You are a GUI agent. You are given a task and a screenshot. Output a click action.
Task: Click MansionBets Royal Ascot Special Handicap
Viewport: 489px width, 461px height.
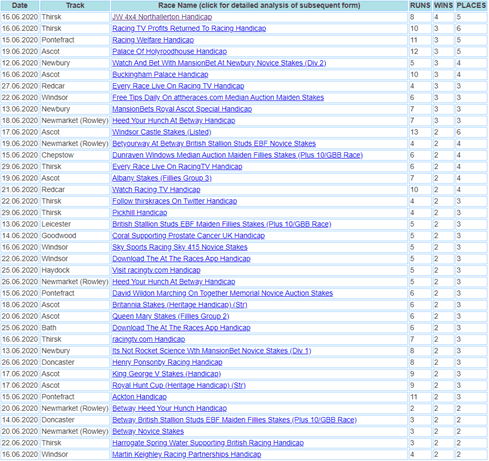tap(182, 109)
